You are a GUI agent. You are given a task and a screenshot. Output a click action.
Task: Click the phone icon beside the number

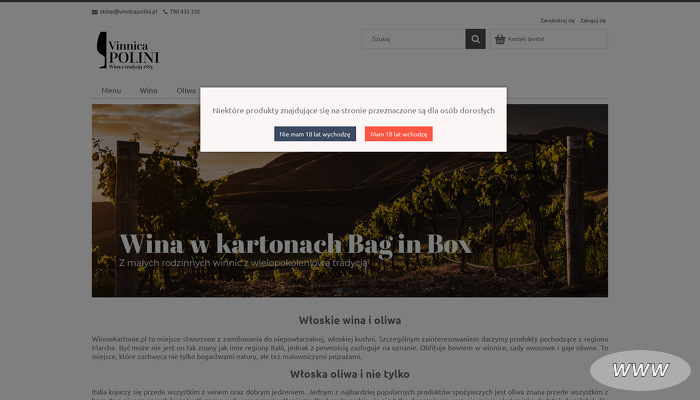tap(165, 12)
